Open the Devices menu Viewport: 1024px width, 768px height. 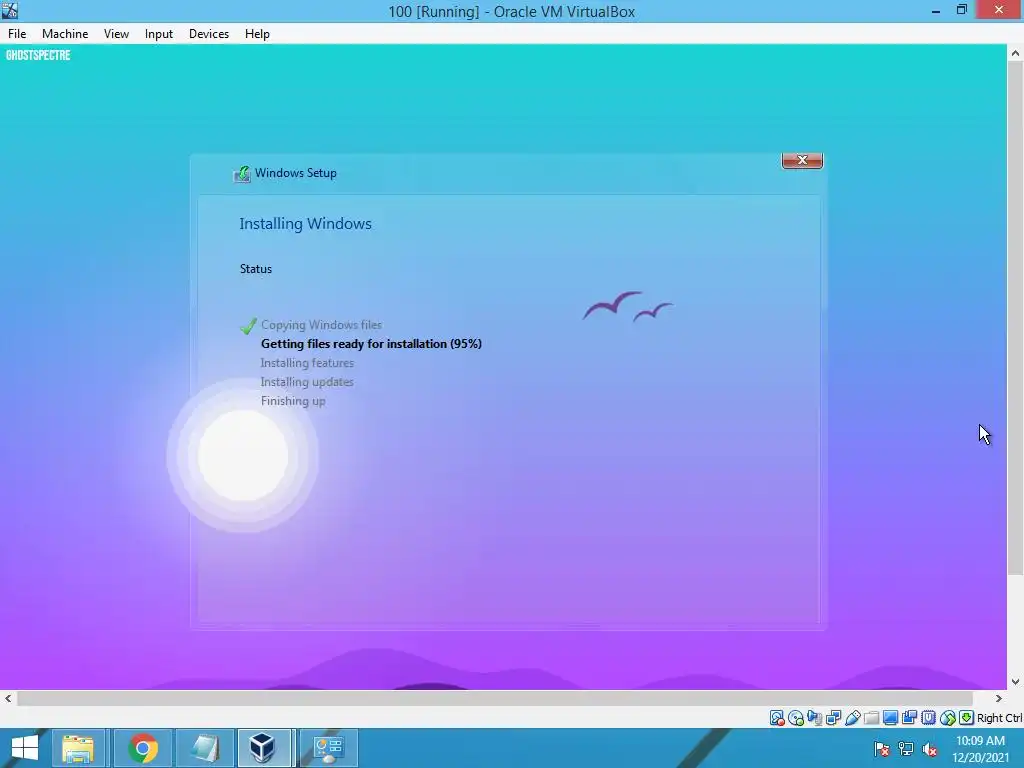(209, 34)
